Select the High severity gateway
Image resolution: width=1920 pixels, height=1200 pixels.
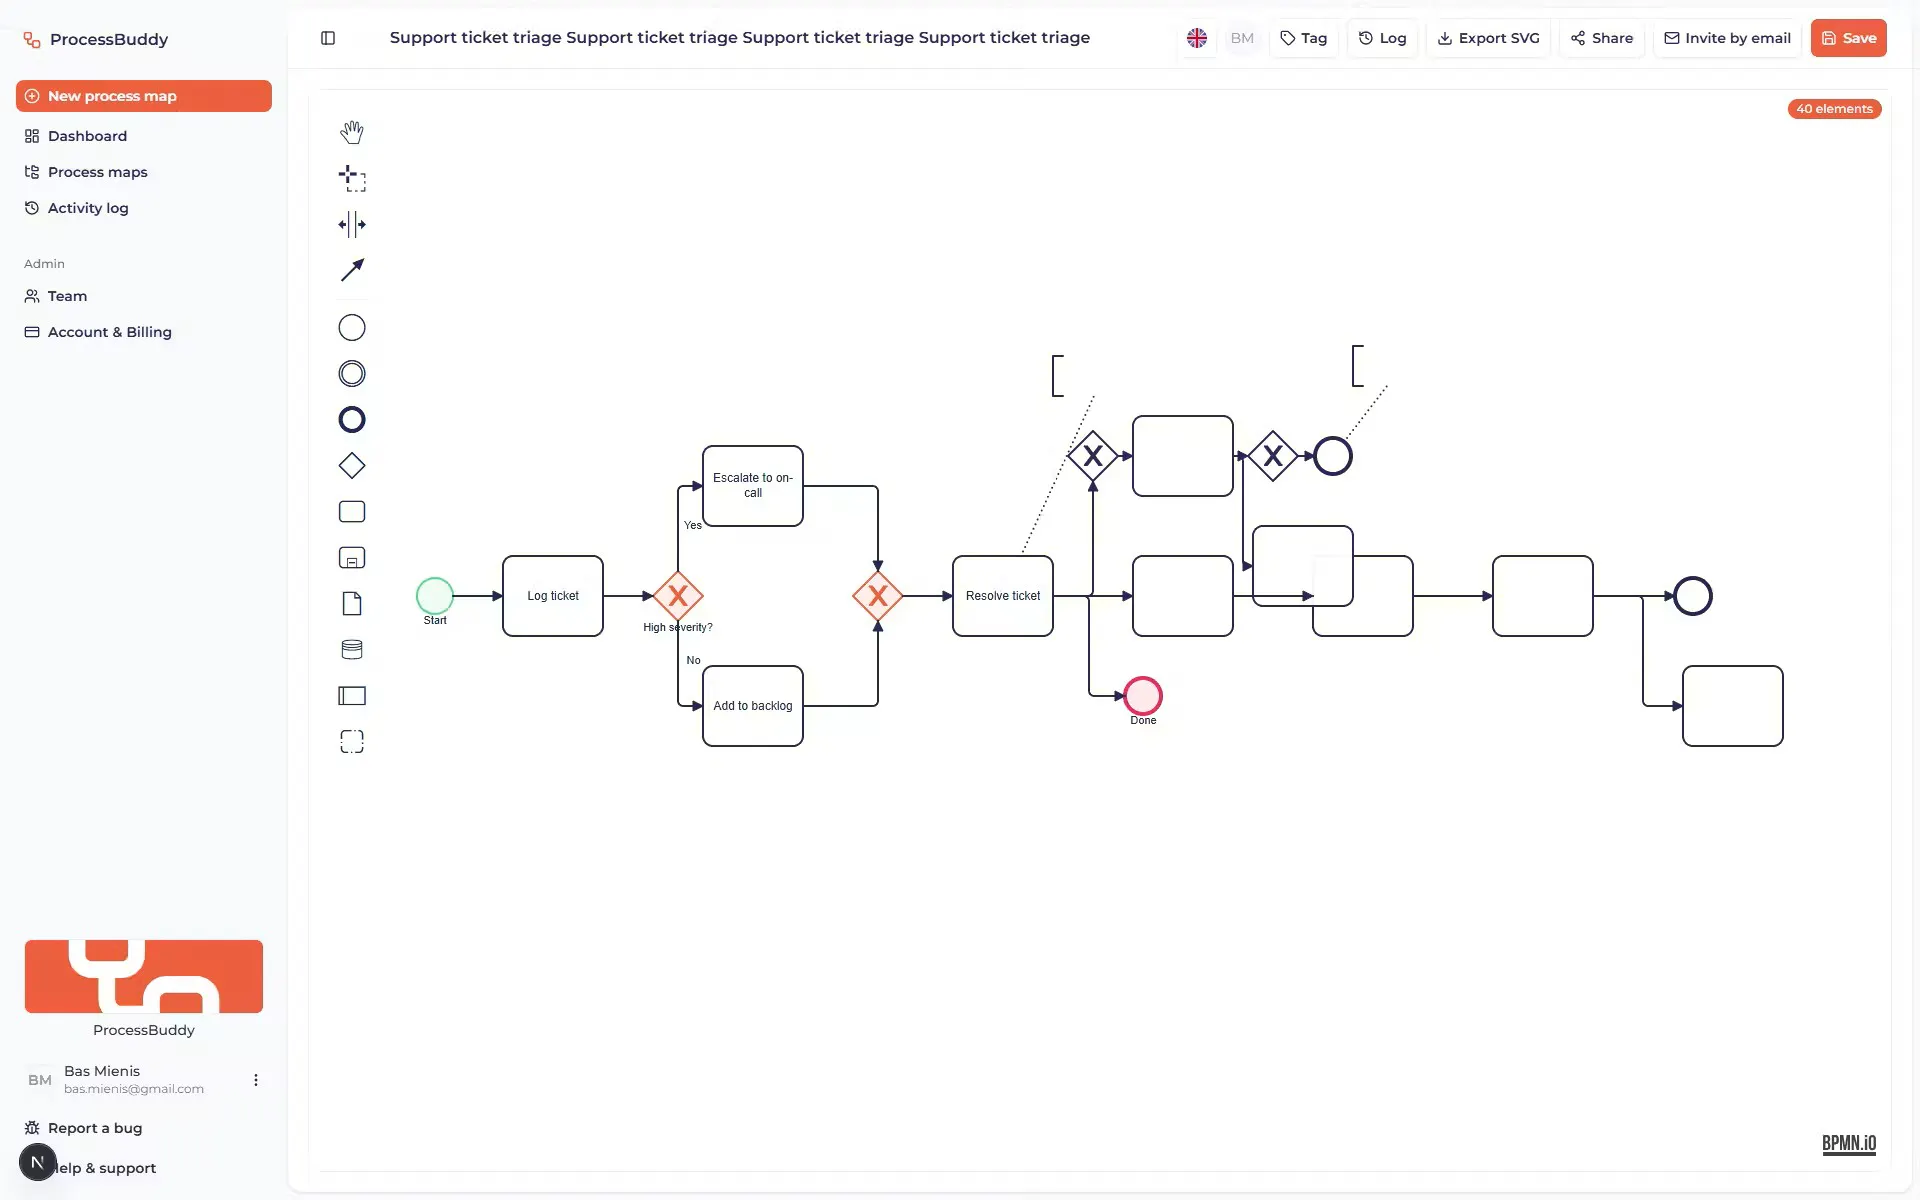(x=678, y=596)
